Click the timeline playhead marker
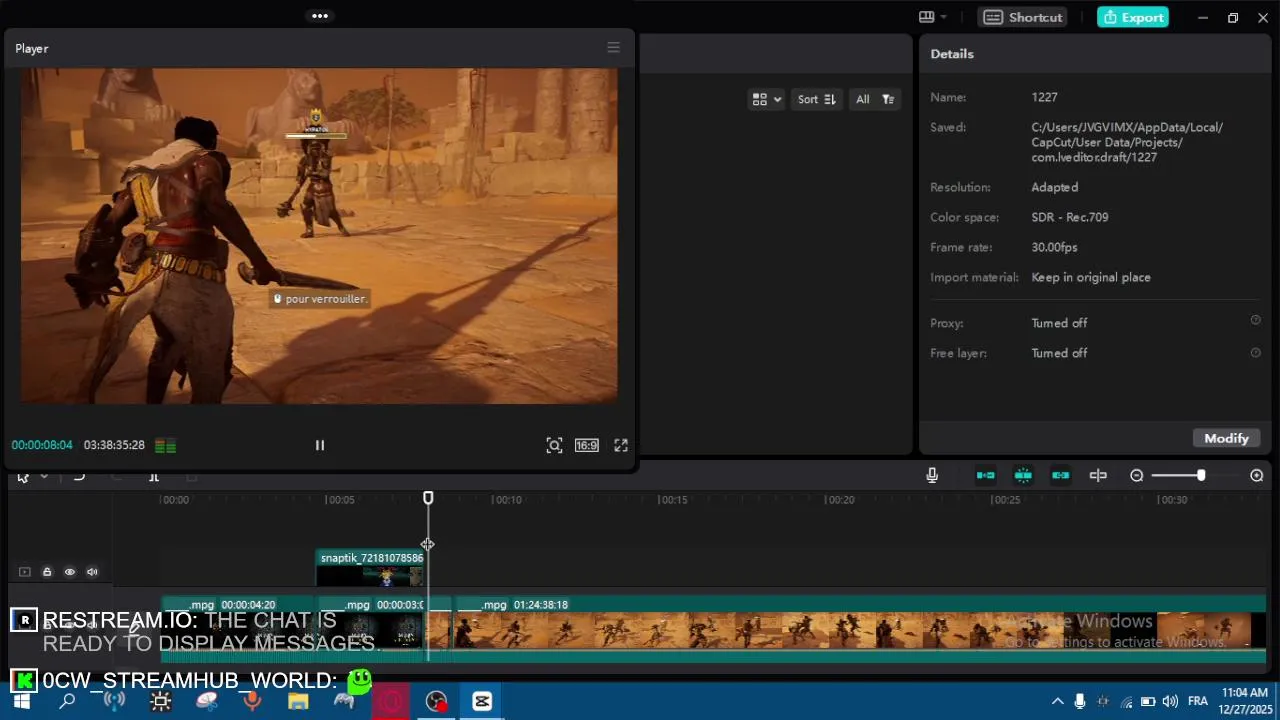 tap(428, 498)
